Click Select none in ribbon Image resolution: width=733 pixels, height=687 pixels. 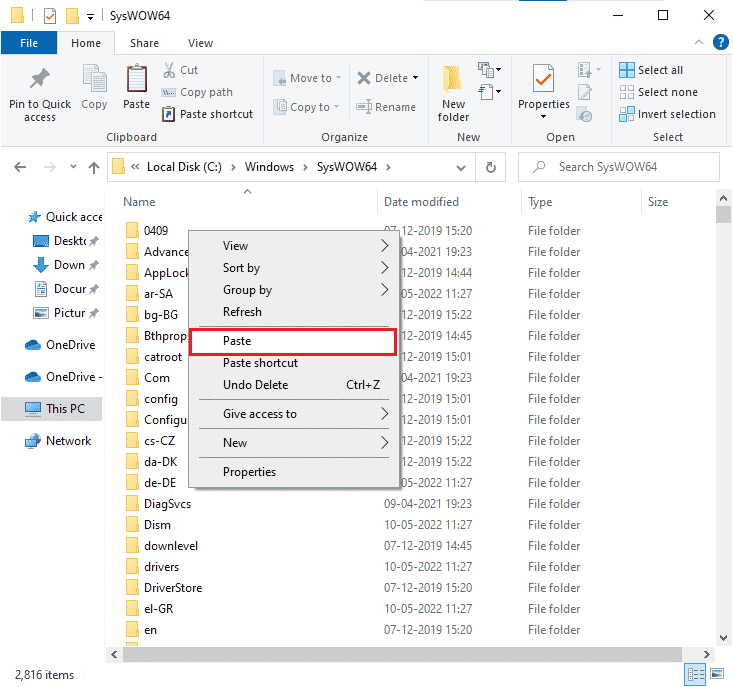click(x=658, y=92)
